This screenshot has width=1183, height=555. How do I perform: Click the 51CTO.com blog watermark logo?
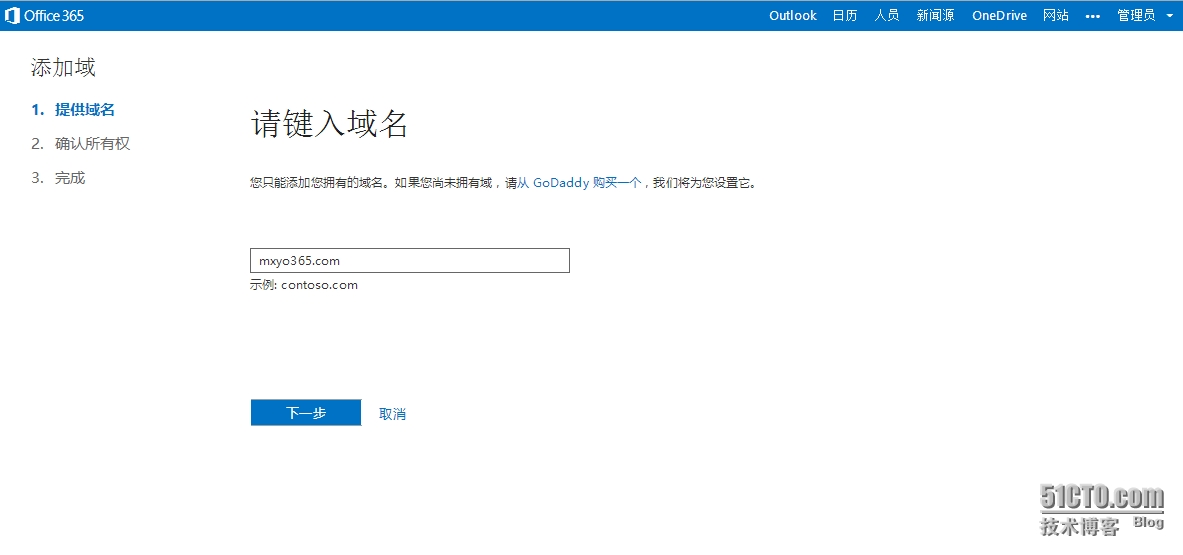pyautogui.click(x=1101, y=508)
